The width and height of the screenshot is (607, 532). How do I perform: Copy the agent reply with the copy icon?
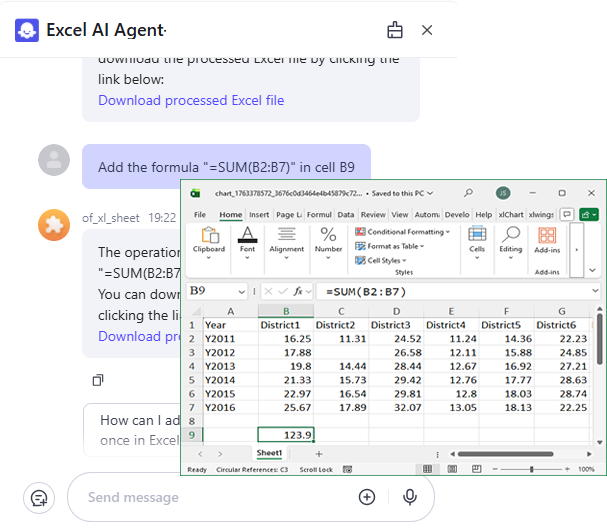tap(98, 380)
